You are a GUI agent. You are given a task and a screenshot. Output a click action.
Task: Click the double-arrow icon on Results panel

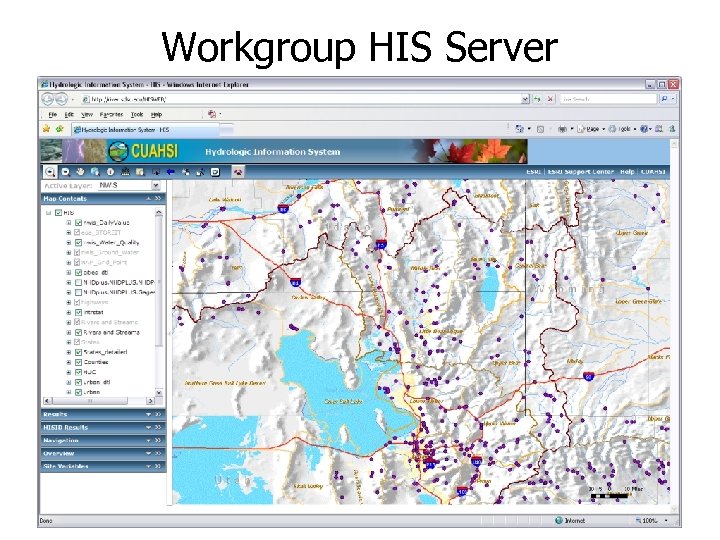tap(158, 414)
